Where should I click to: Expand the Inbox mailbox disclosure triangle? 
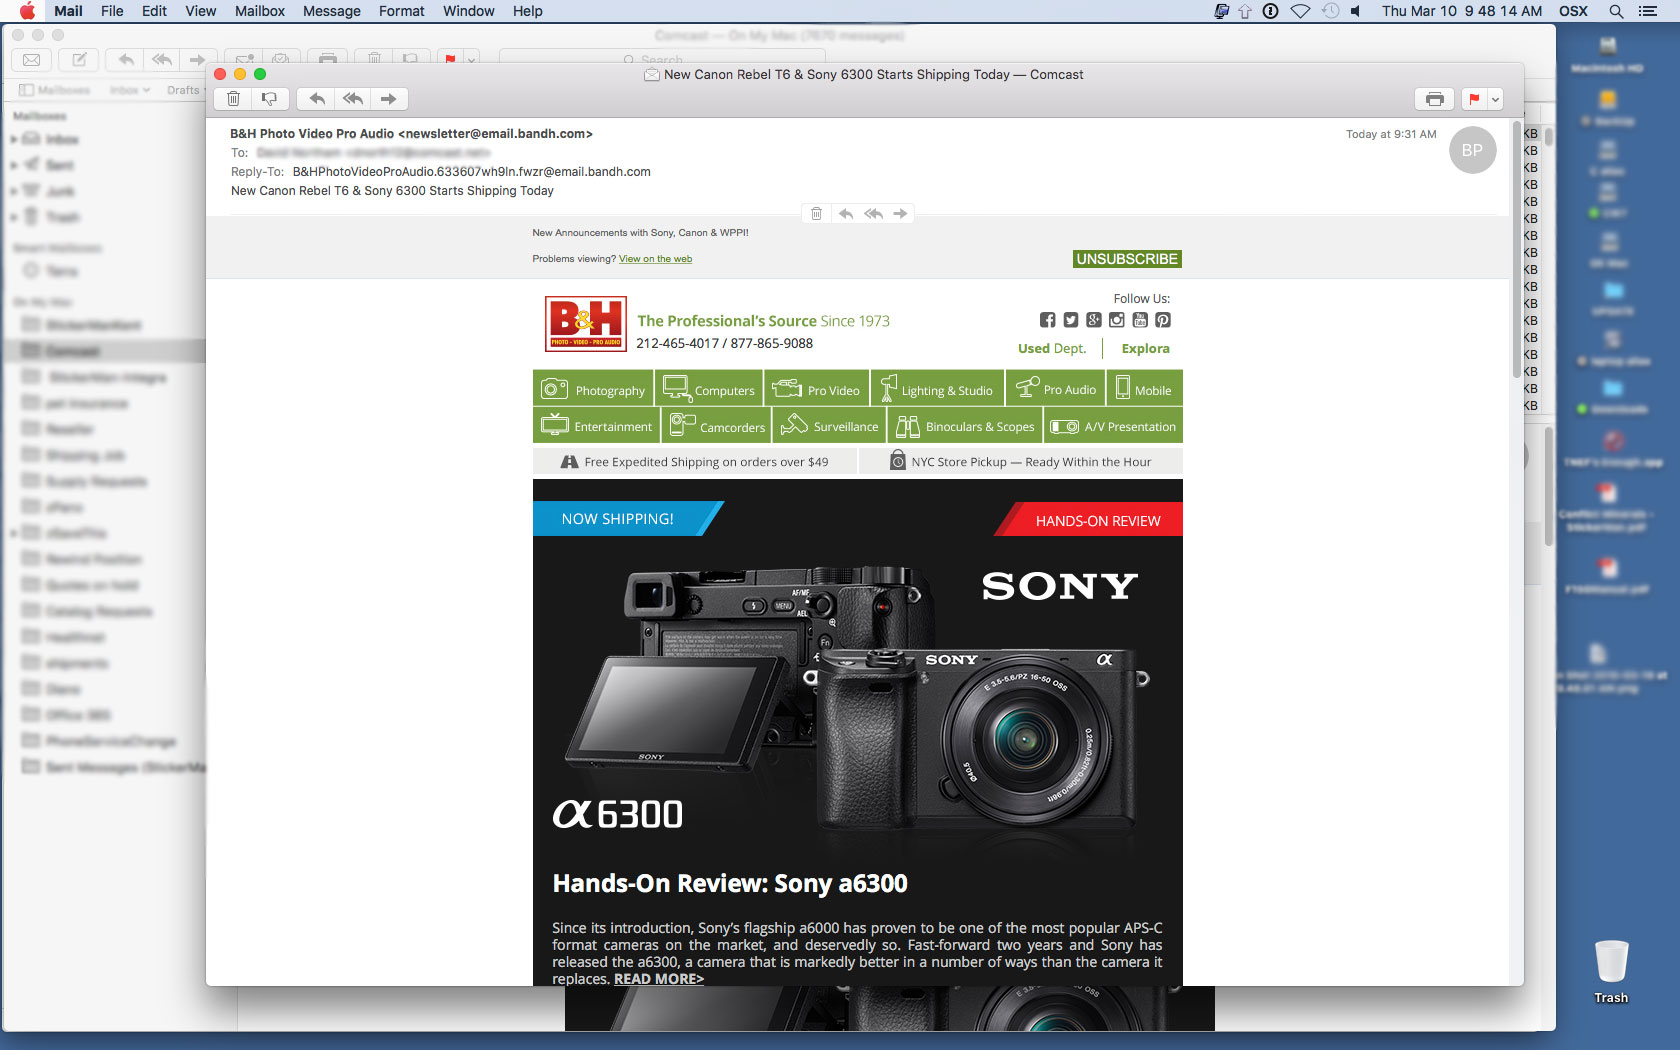coord(14,139)
